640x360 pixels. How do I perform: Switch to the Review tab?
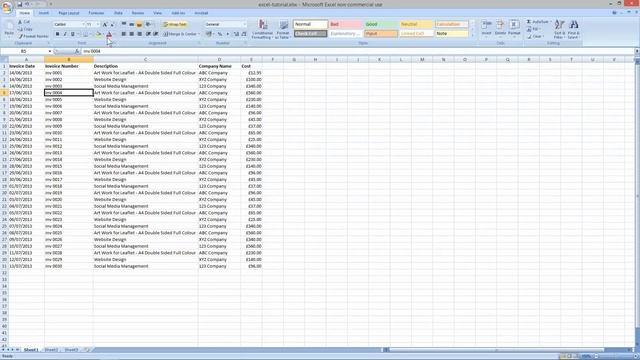[x=138, y=13]
